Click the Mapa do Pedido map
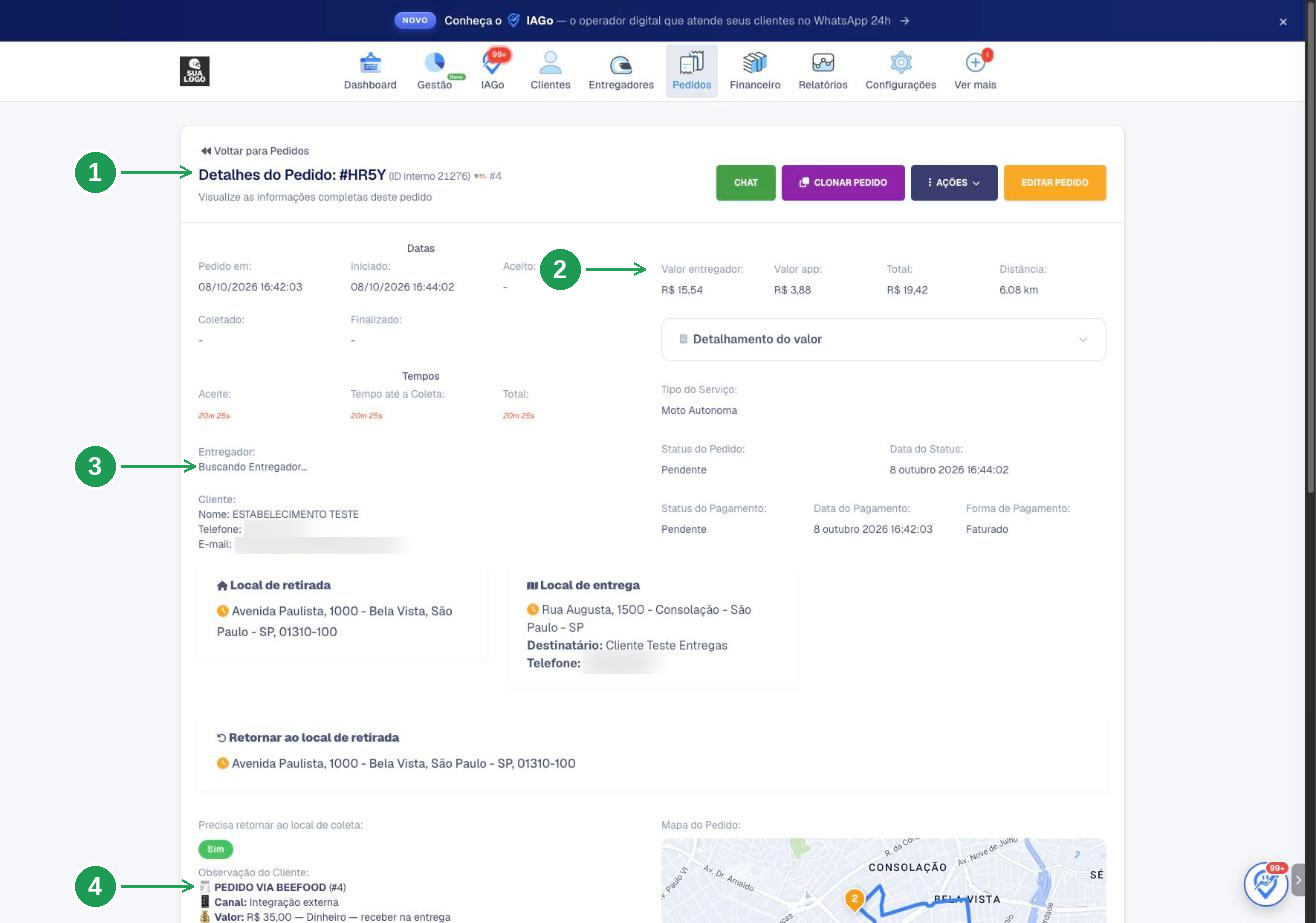 884,881
